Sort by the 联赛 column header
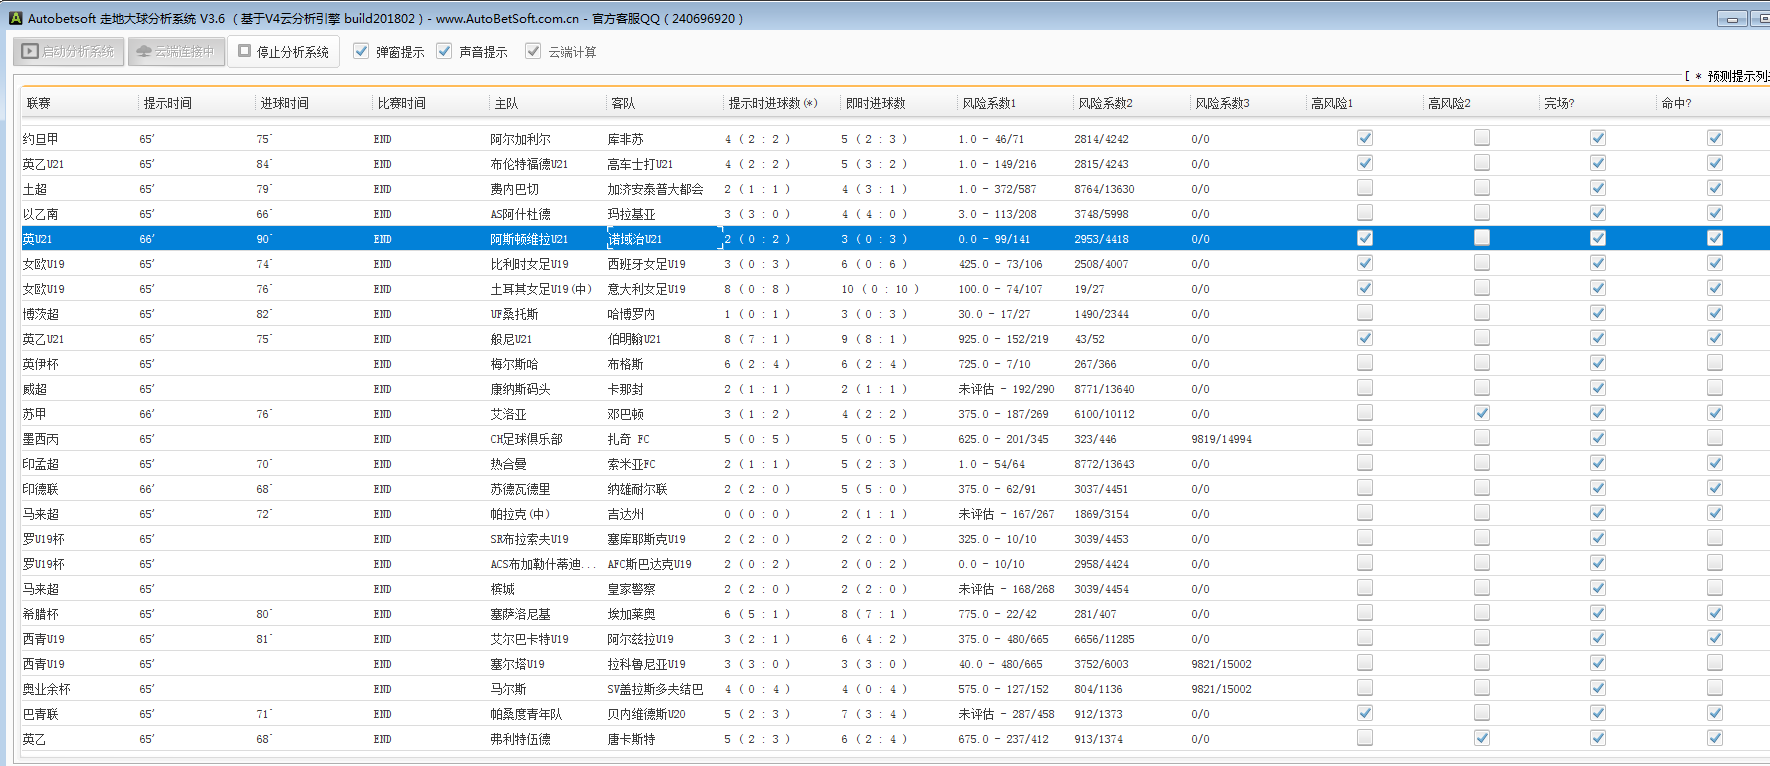This screenshot has height=766, width=1770. pyautogui.click(x=39, y=103)
